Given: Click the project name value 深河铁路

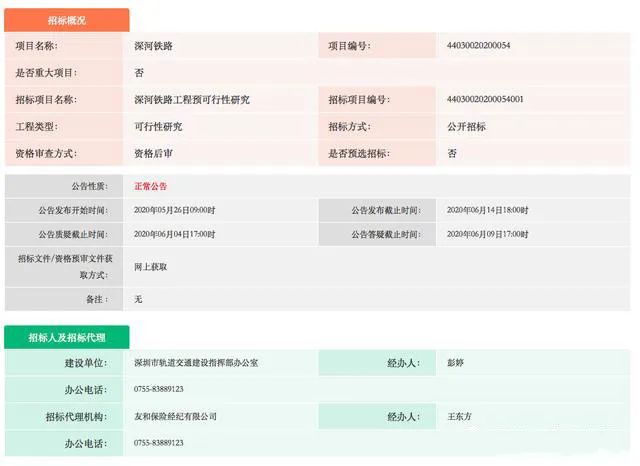Looking at the screenshot, I should point(153,46).
